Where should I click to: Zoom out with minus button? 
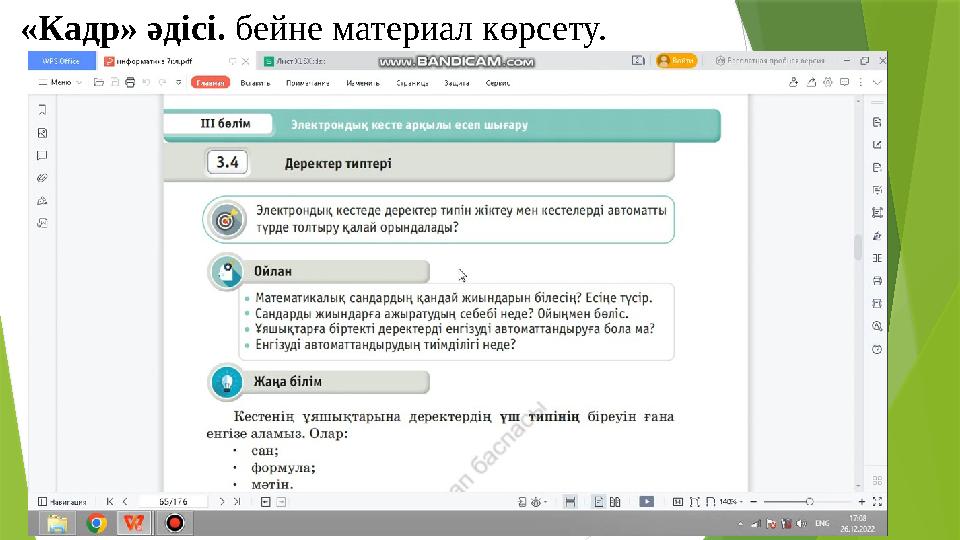pos(754,501)
